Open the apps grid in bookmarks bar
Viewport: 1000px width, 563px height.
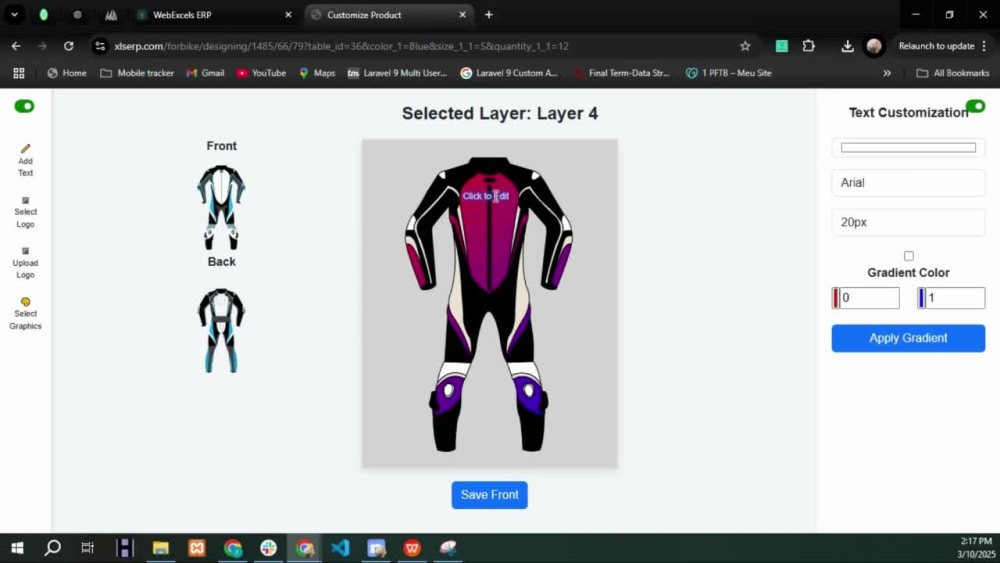coord(18,73)
